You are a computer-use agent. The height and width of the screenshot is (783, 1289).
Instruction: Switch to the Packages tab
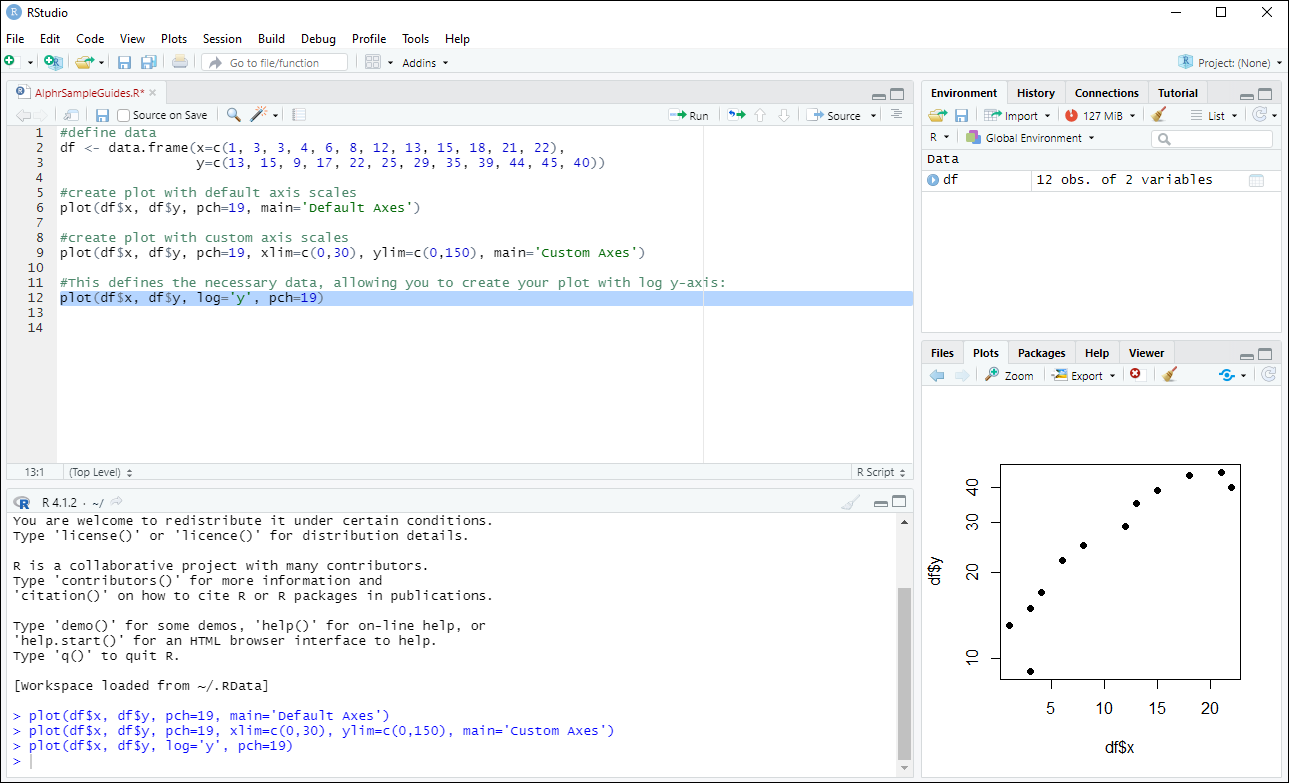1041,352
